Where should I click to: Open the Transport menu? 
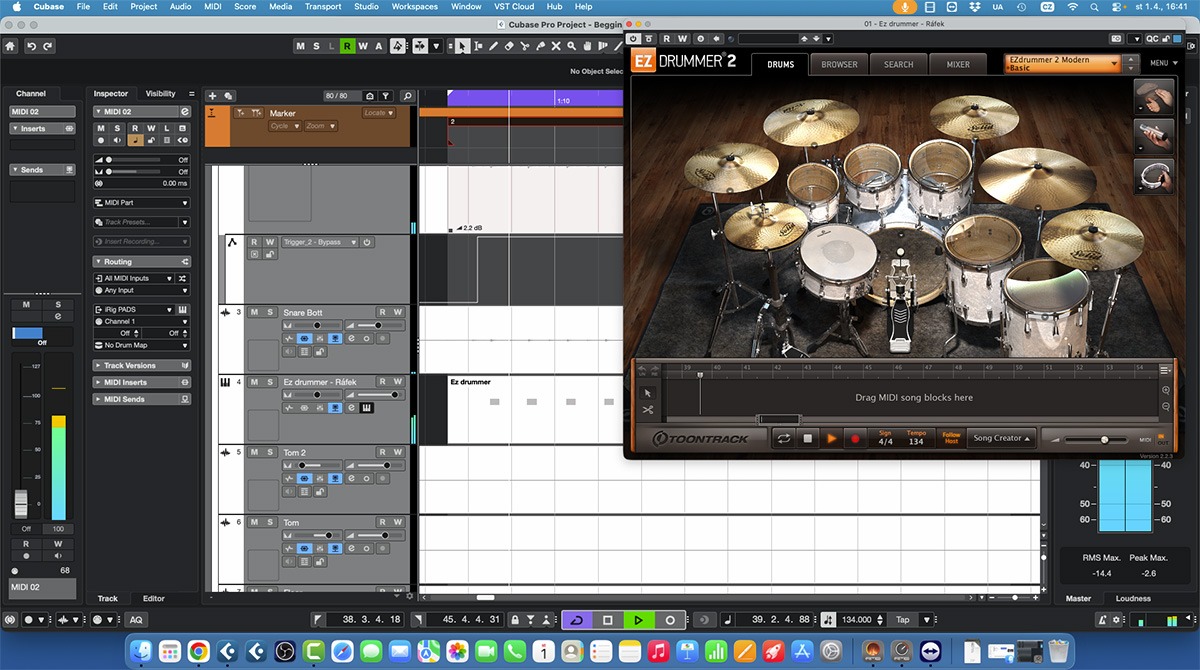click(322, 7)
